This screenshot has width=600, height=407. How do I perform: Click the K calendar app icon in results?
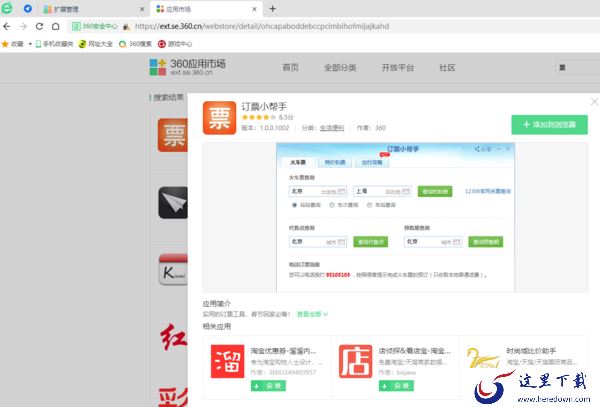pyautogui.click(x=173, y=270)
